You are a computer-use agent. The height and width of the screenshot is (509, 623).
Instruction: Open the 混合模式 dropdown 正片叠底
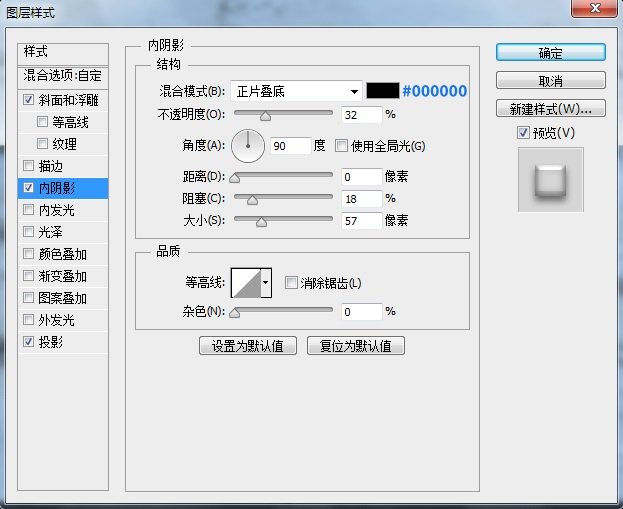296,91
